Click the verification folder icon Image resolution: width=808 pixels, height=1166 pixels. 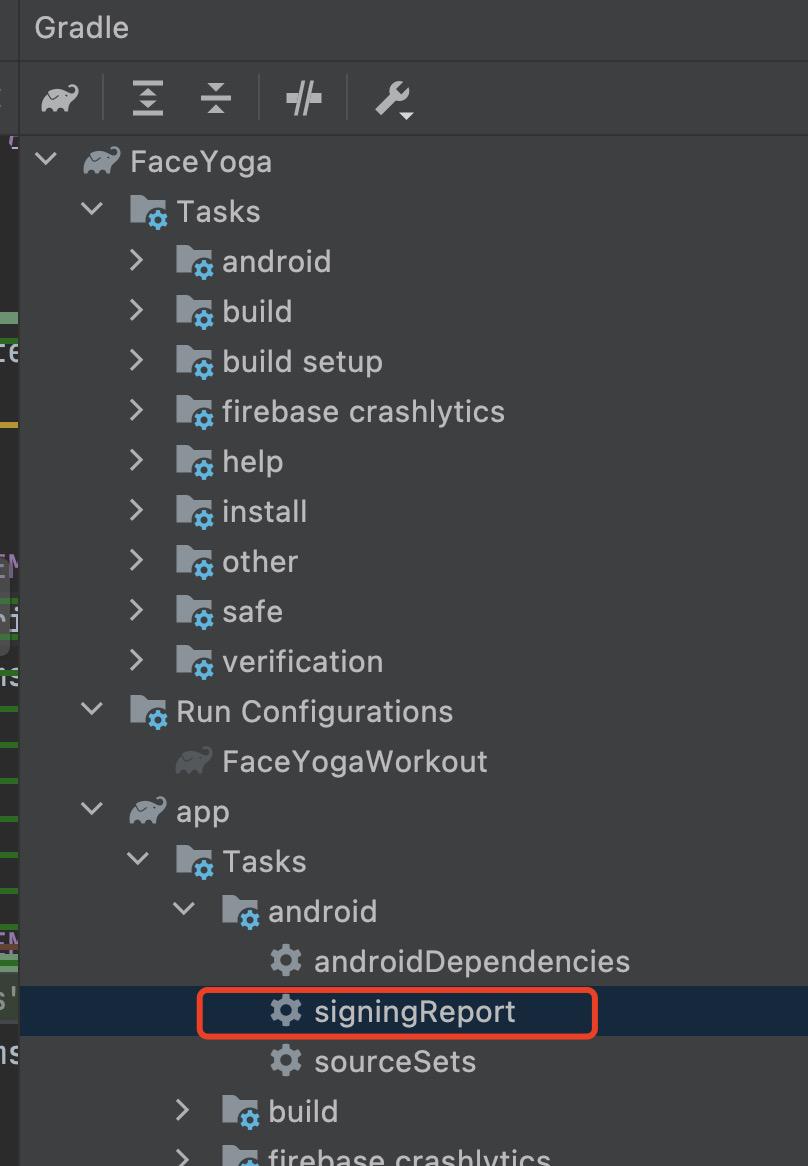(195, 661)
